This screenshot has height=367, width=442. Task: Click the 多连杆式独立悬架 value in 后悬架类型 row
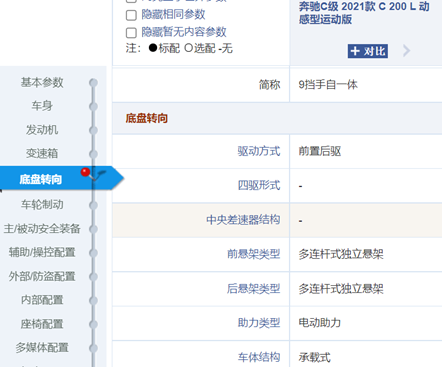(341, 288)
